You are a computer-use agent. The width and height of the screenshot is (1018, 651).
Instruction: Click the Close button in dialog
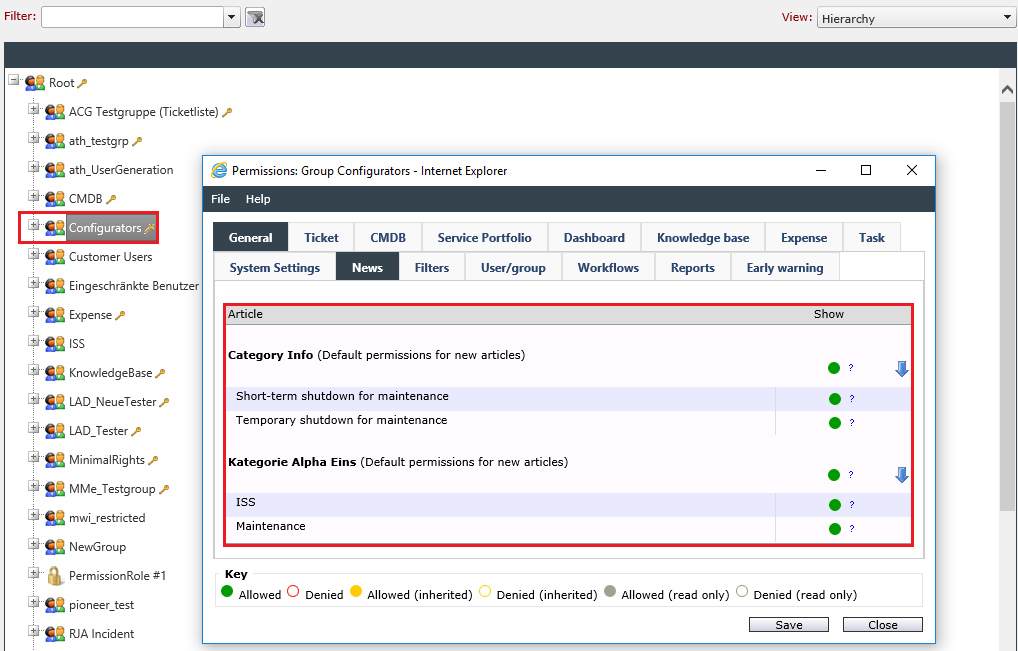click(x=882, y=624)
